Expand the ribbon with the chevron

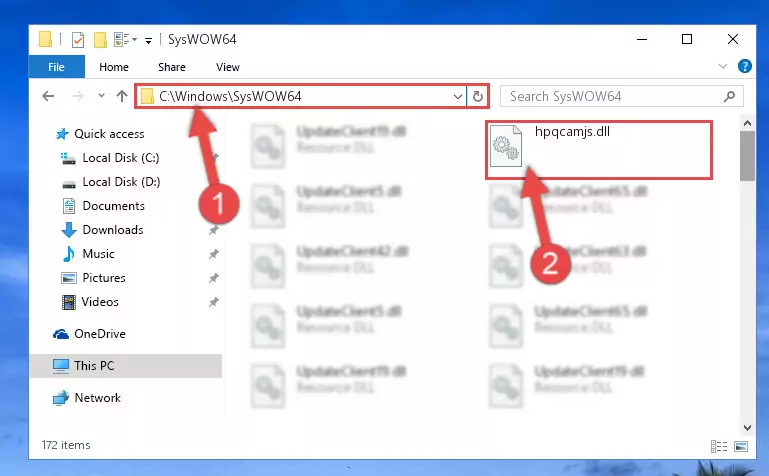coord(722,66)
